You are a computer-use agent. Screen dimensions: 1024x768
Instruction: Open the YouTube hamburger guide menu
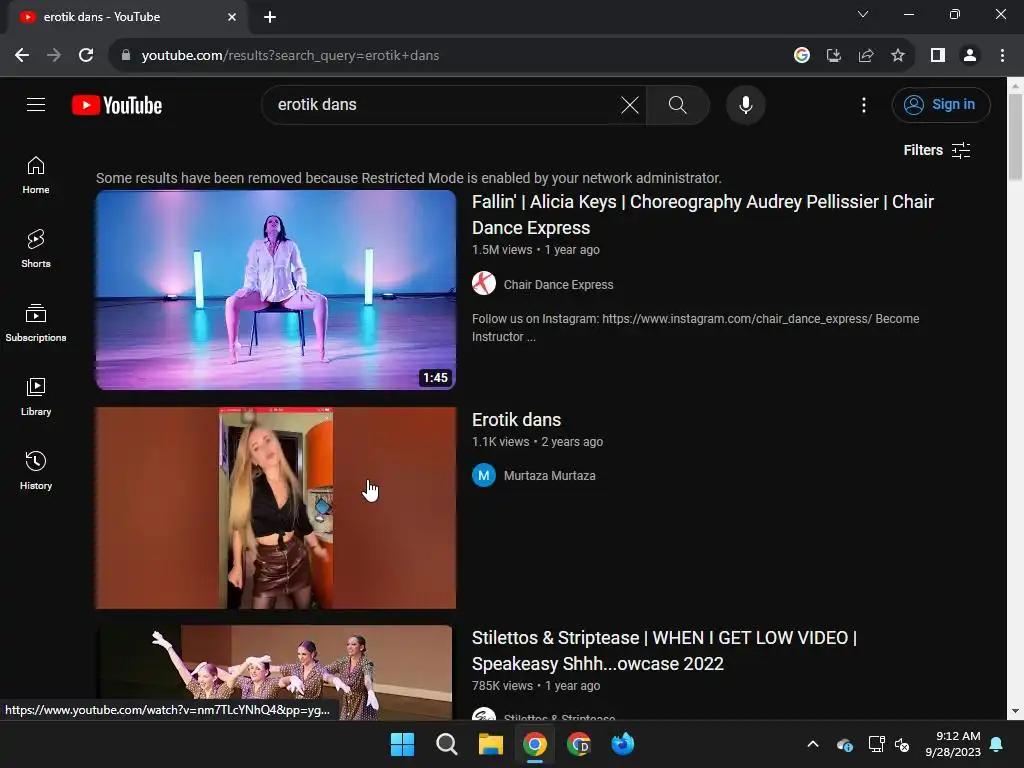coord(36,104)
